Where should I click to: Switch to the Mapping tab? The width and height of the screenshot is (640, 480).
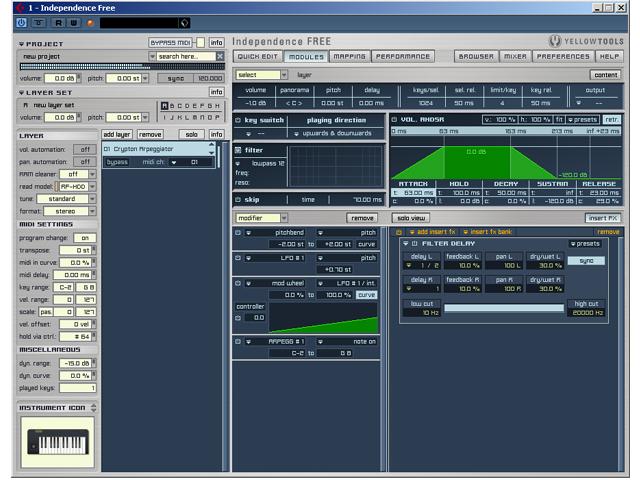(349, 57)
